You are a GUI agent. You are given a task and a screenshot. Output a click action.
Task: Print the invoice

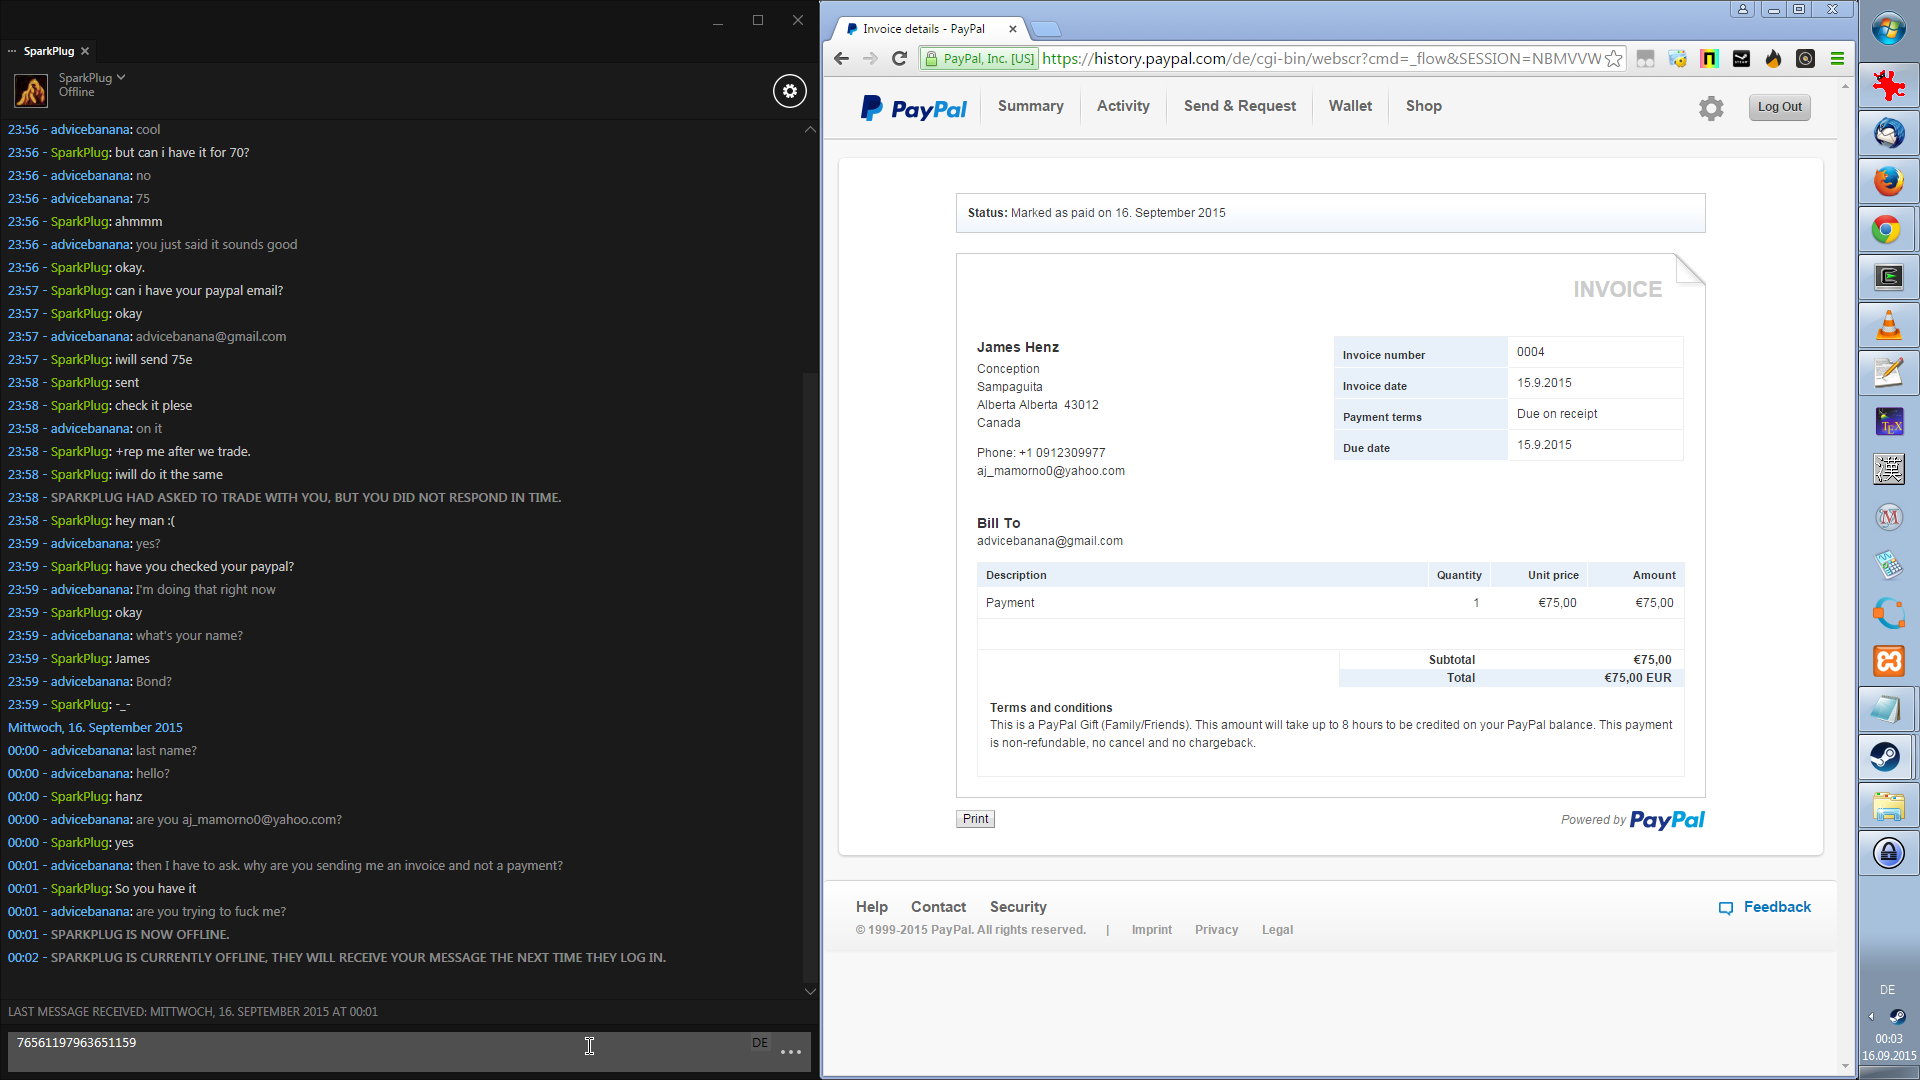click(975, 819)
